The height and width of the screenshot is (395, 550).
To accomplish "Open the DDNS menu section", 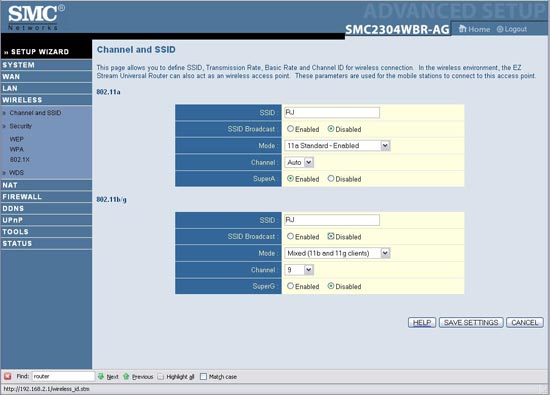I will (x=46, y=208).
